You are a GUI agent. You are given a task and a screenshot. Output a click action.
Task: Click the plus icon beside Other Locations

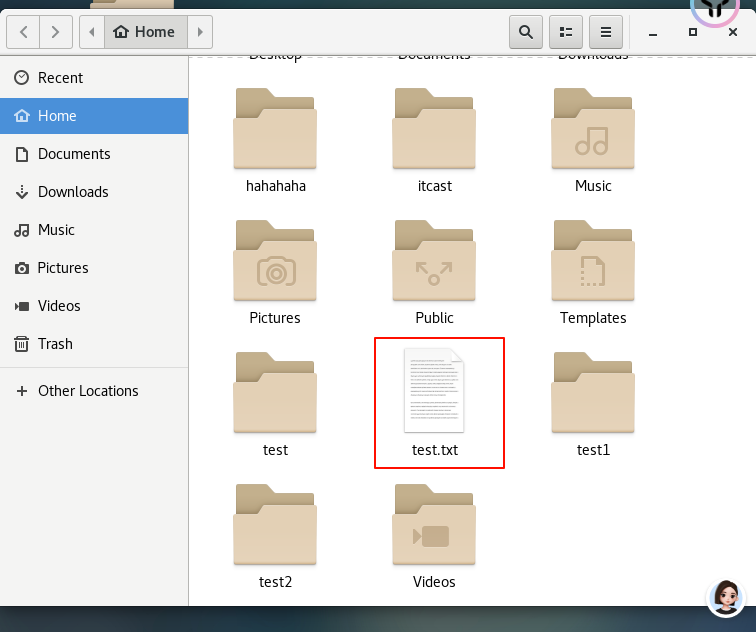[22, 391]
